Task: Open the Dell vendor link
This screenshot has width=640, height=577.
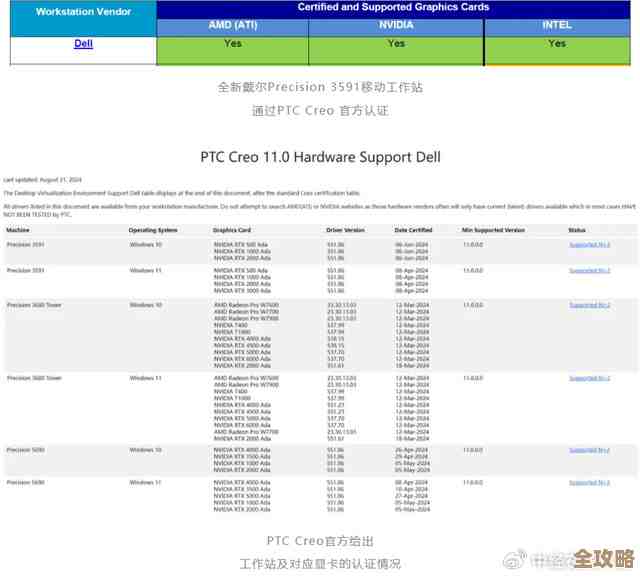Action: point(83,44)
